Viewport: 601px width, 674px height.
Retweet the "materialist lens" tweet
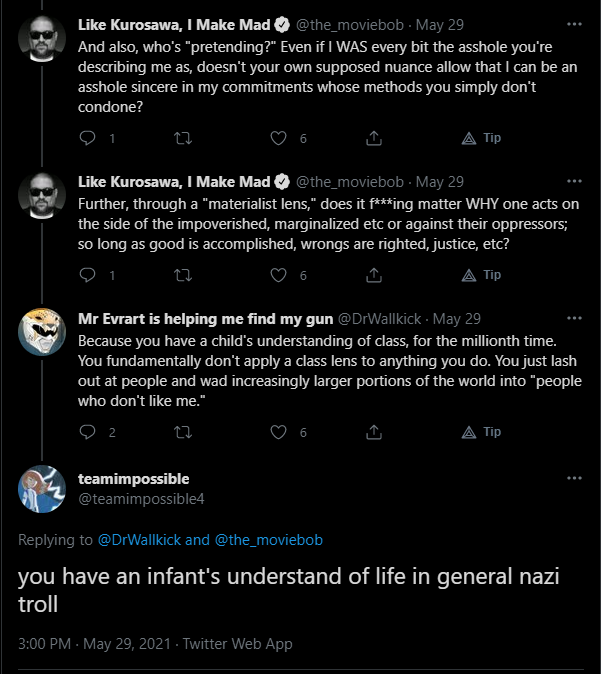point(182,275)
